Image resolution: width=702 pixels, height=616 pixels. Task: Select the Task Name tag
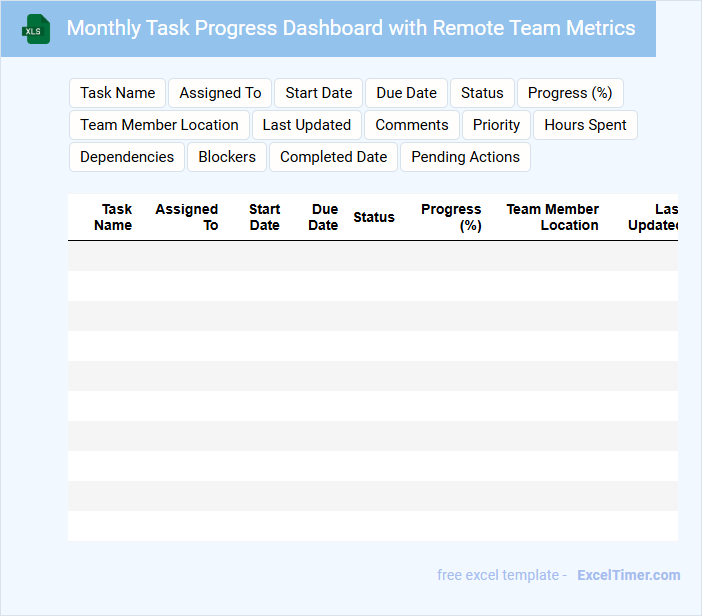[x=117, y=93]
